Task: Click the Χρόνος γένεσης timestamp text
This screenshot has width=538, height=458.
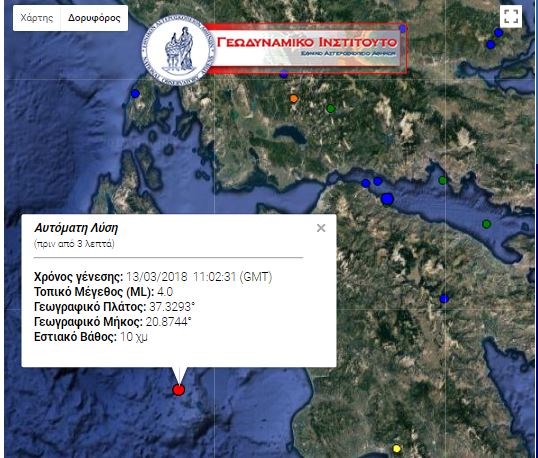Action: point(199,277)
